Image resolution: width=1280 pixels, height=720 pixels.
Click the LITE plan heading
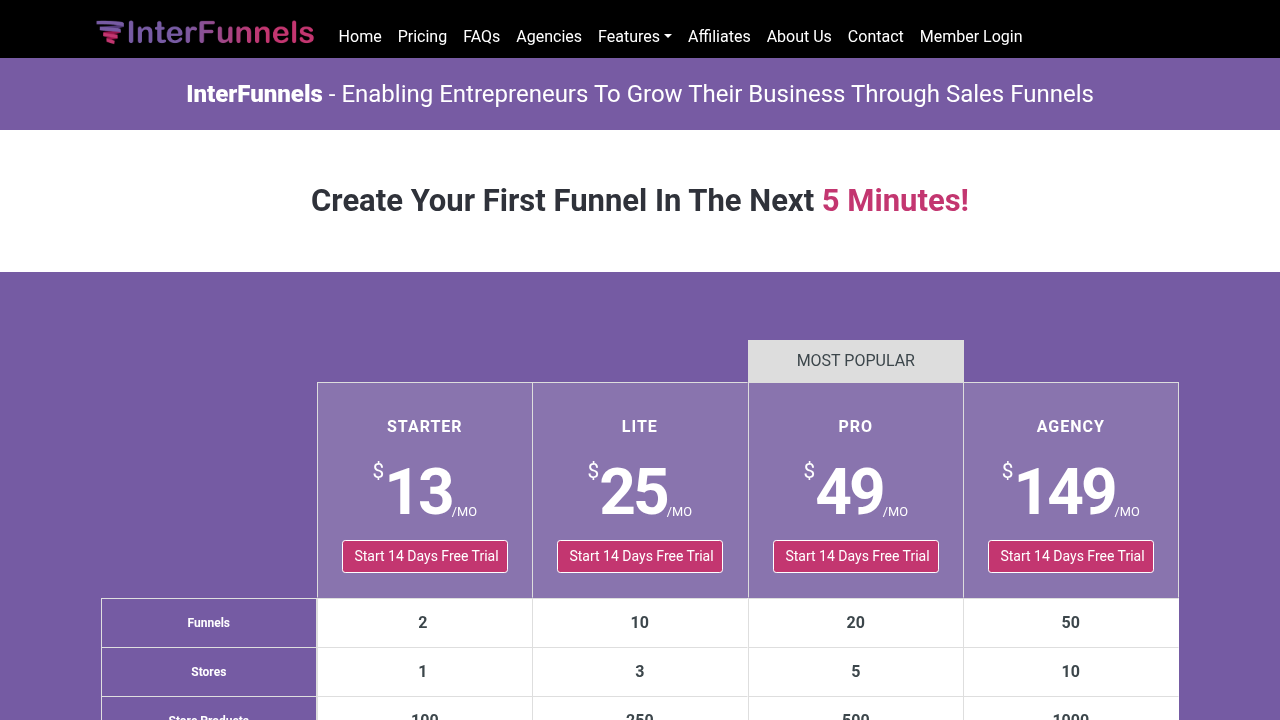coord(640,426)
